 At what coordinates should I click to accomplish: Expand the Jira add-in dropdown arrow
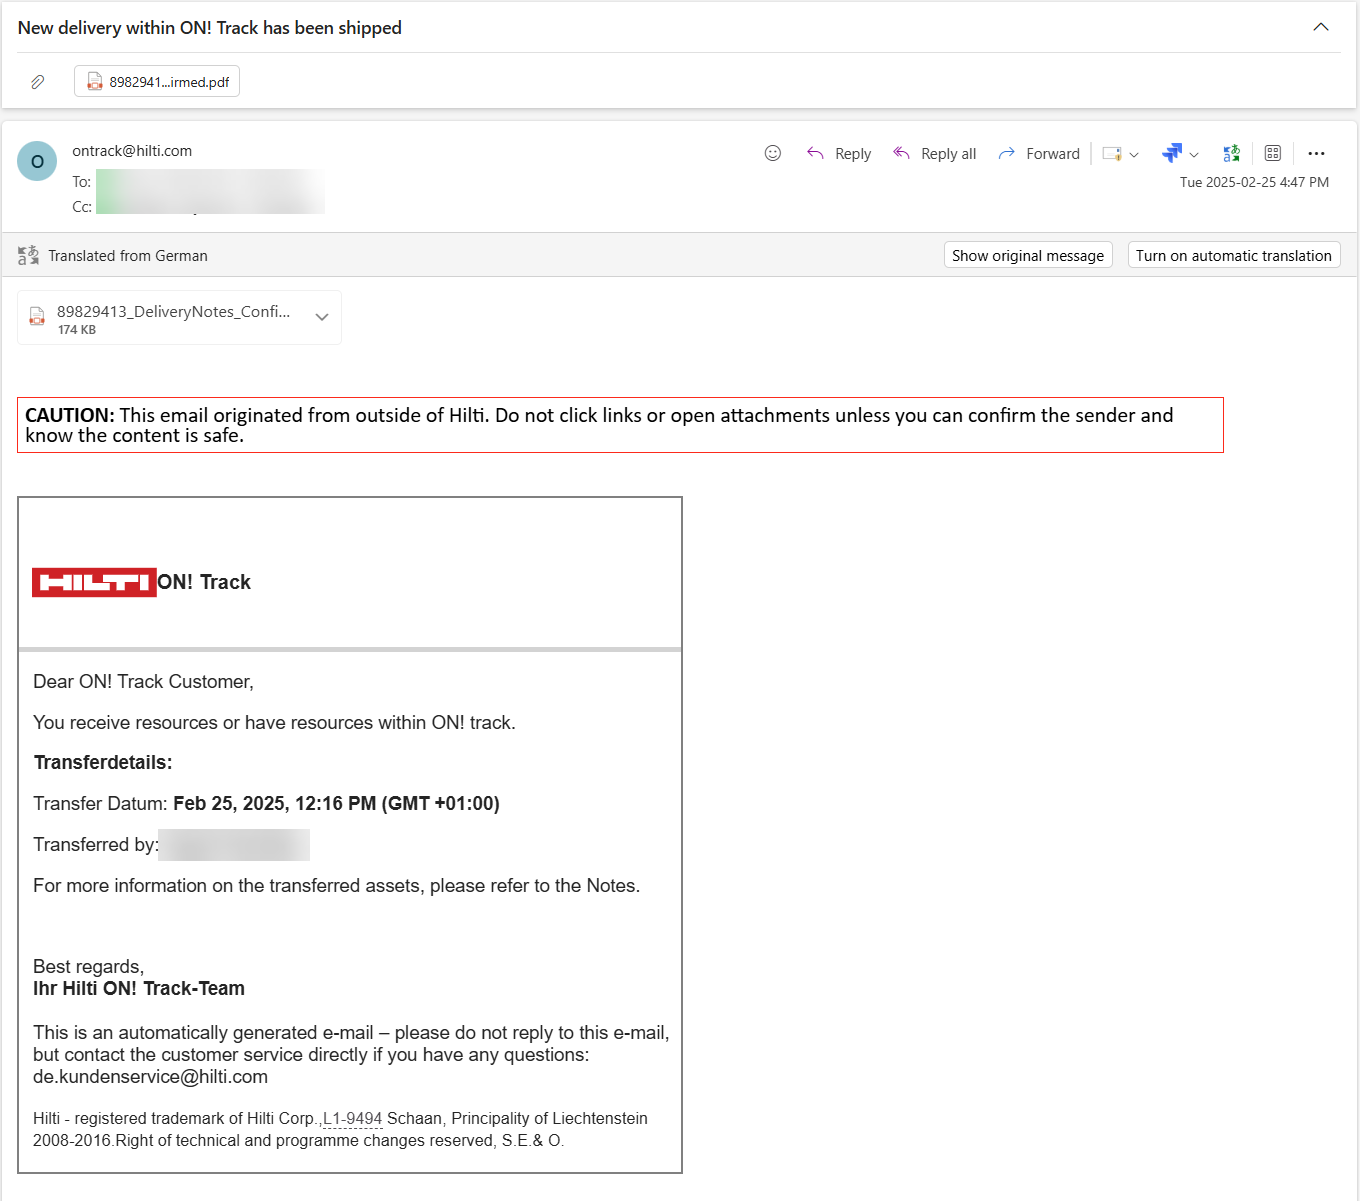pos(1194,154)
